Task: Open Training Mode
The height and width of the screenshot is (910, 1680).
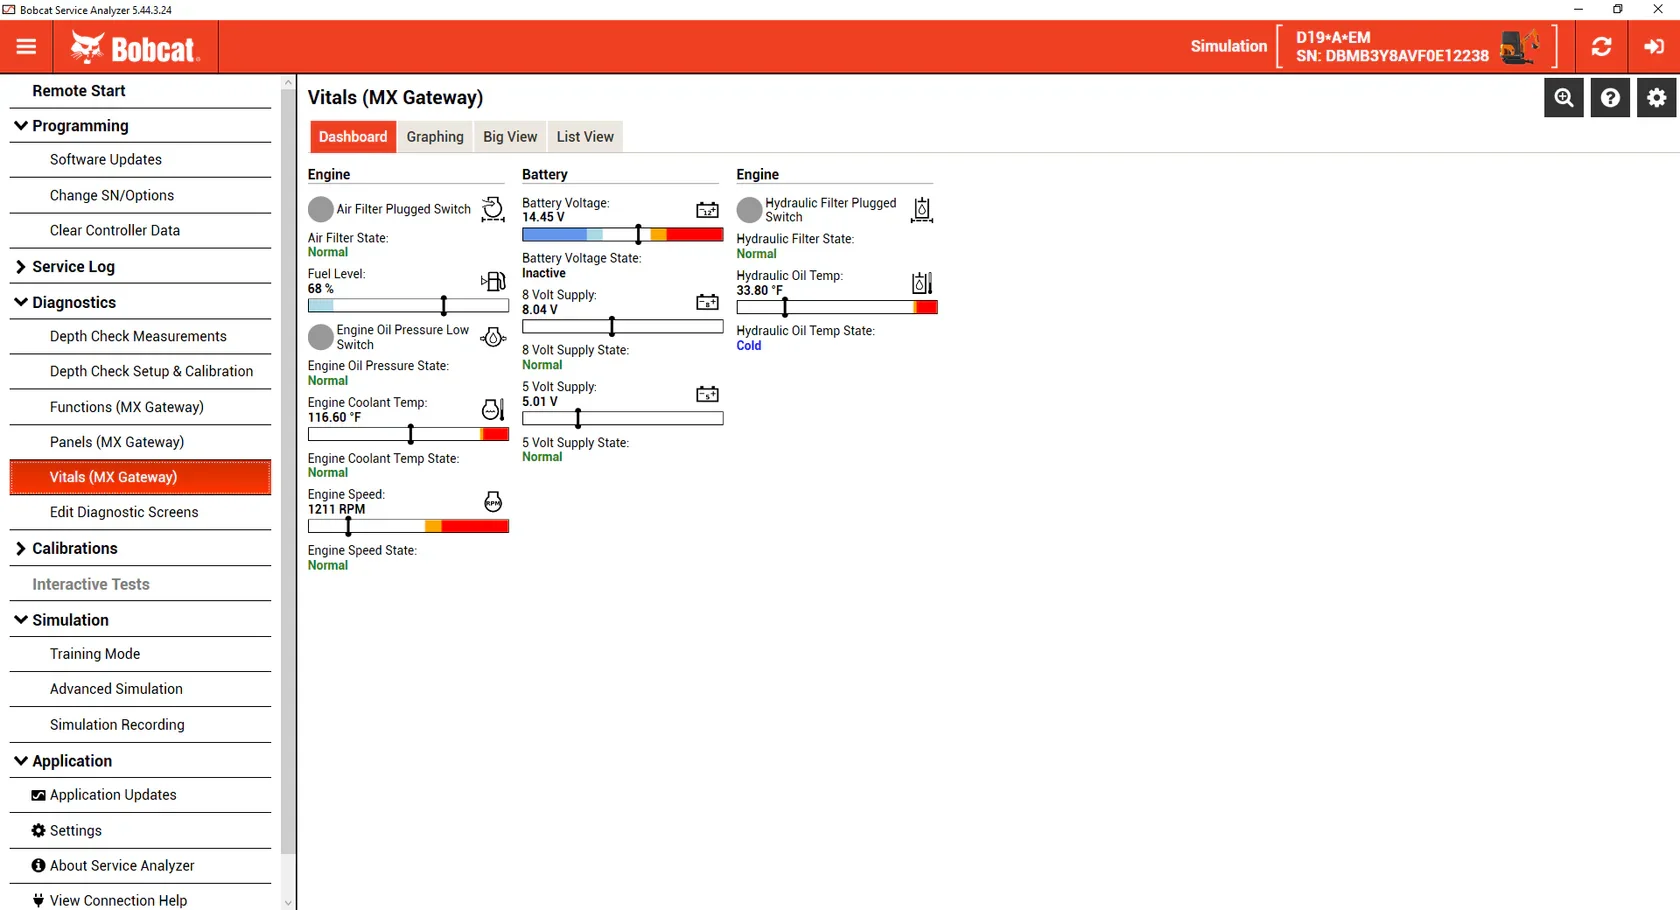Action: pyautogui.click(x=140, y=655)
